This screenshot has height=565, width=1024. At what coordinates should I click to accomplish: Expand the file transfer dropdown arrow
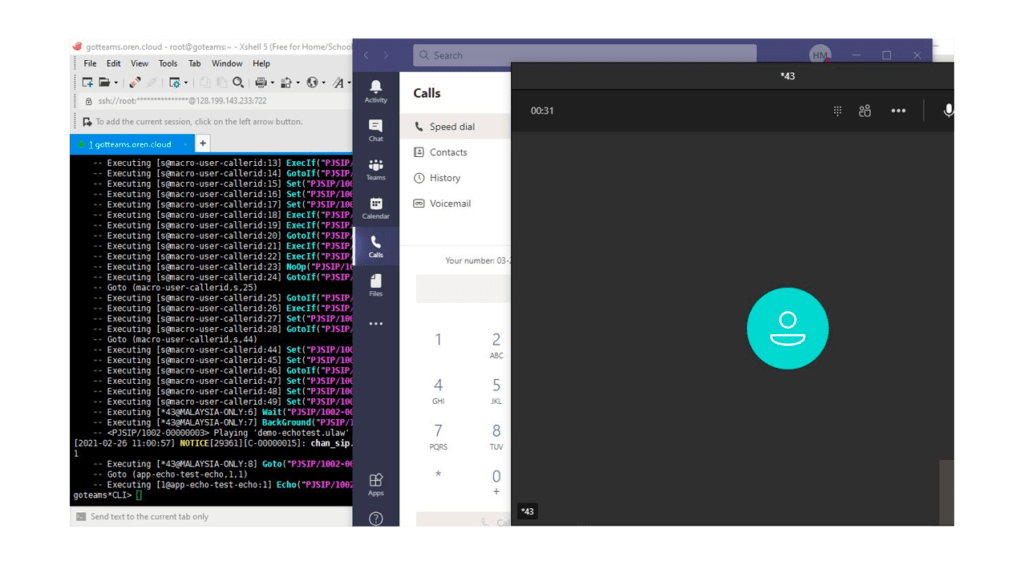tap(298, 83)
